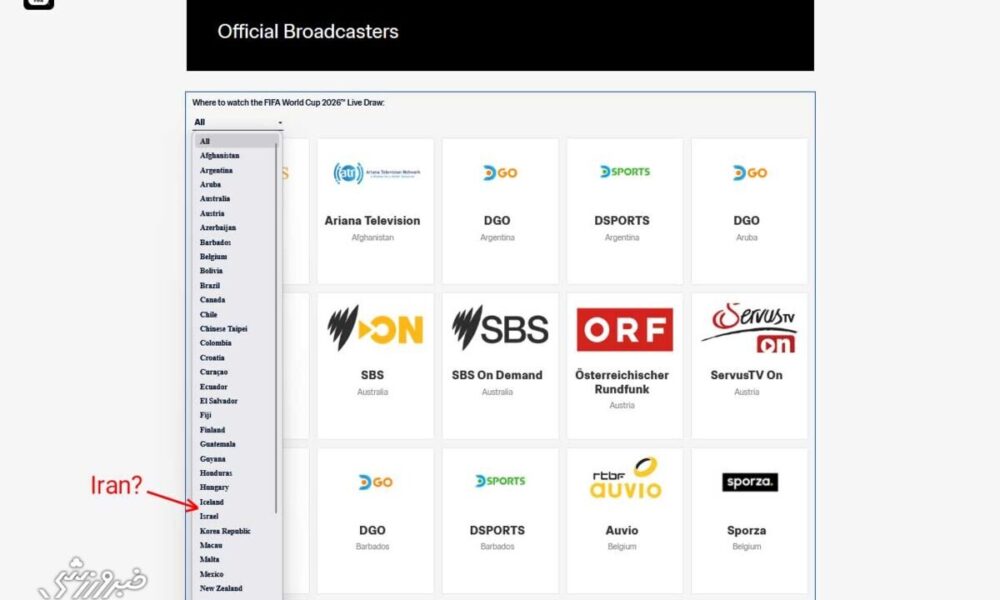Click the Österreichischer Rundfunk broadcaster name
The height and width of the screenshot is (600, 1000).
click(x=624, y=382)
